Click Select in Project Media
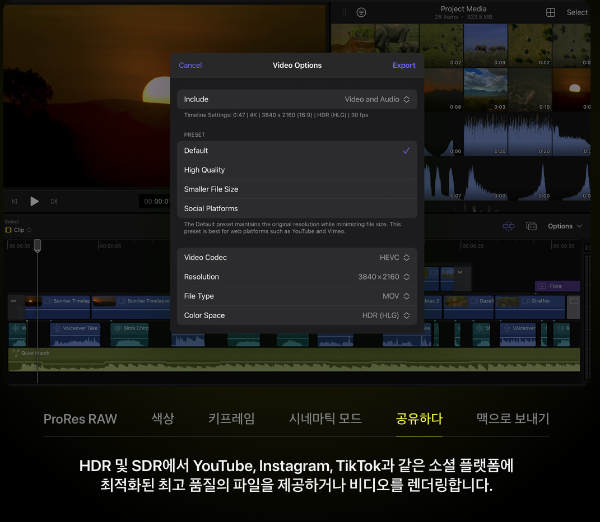The image size is (600, 522). pos(577,13)
